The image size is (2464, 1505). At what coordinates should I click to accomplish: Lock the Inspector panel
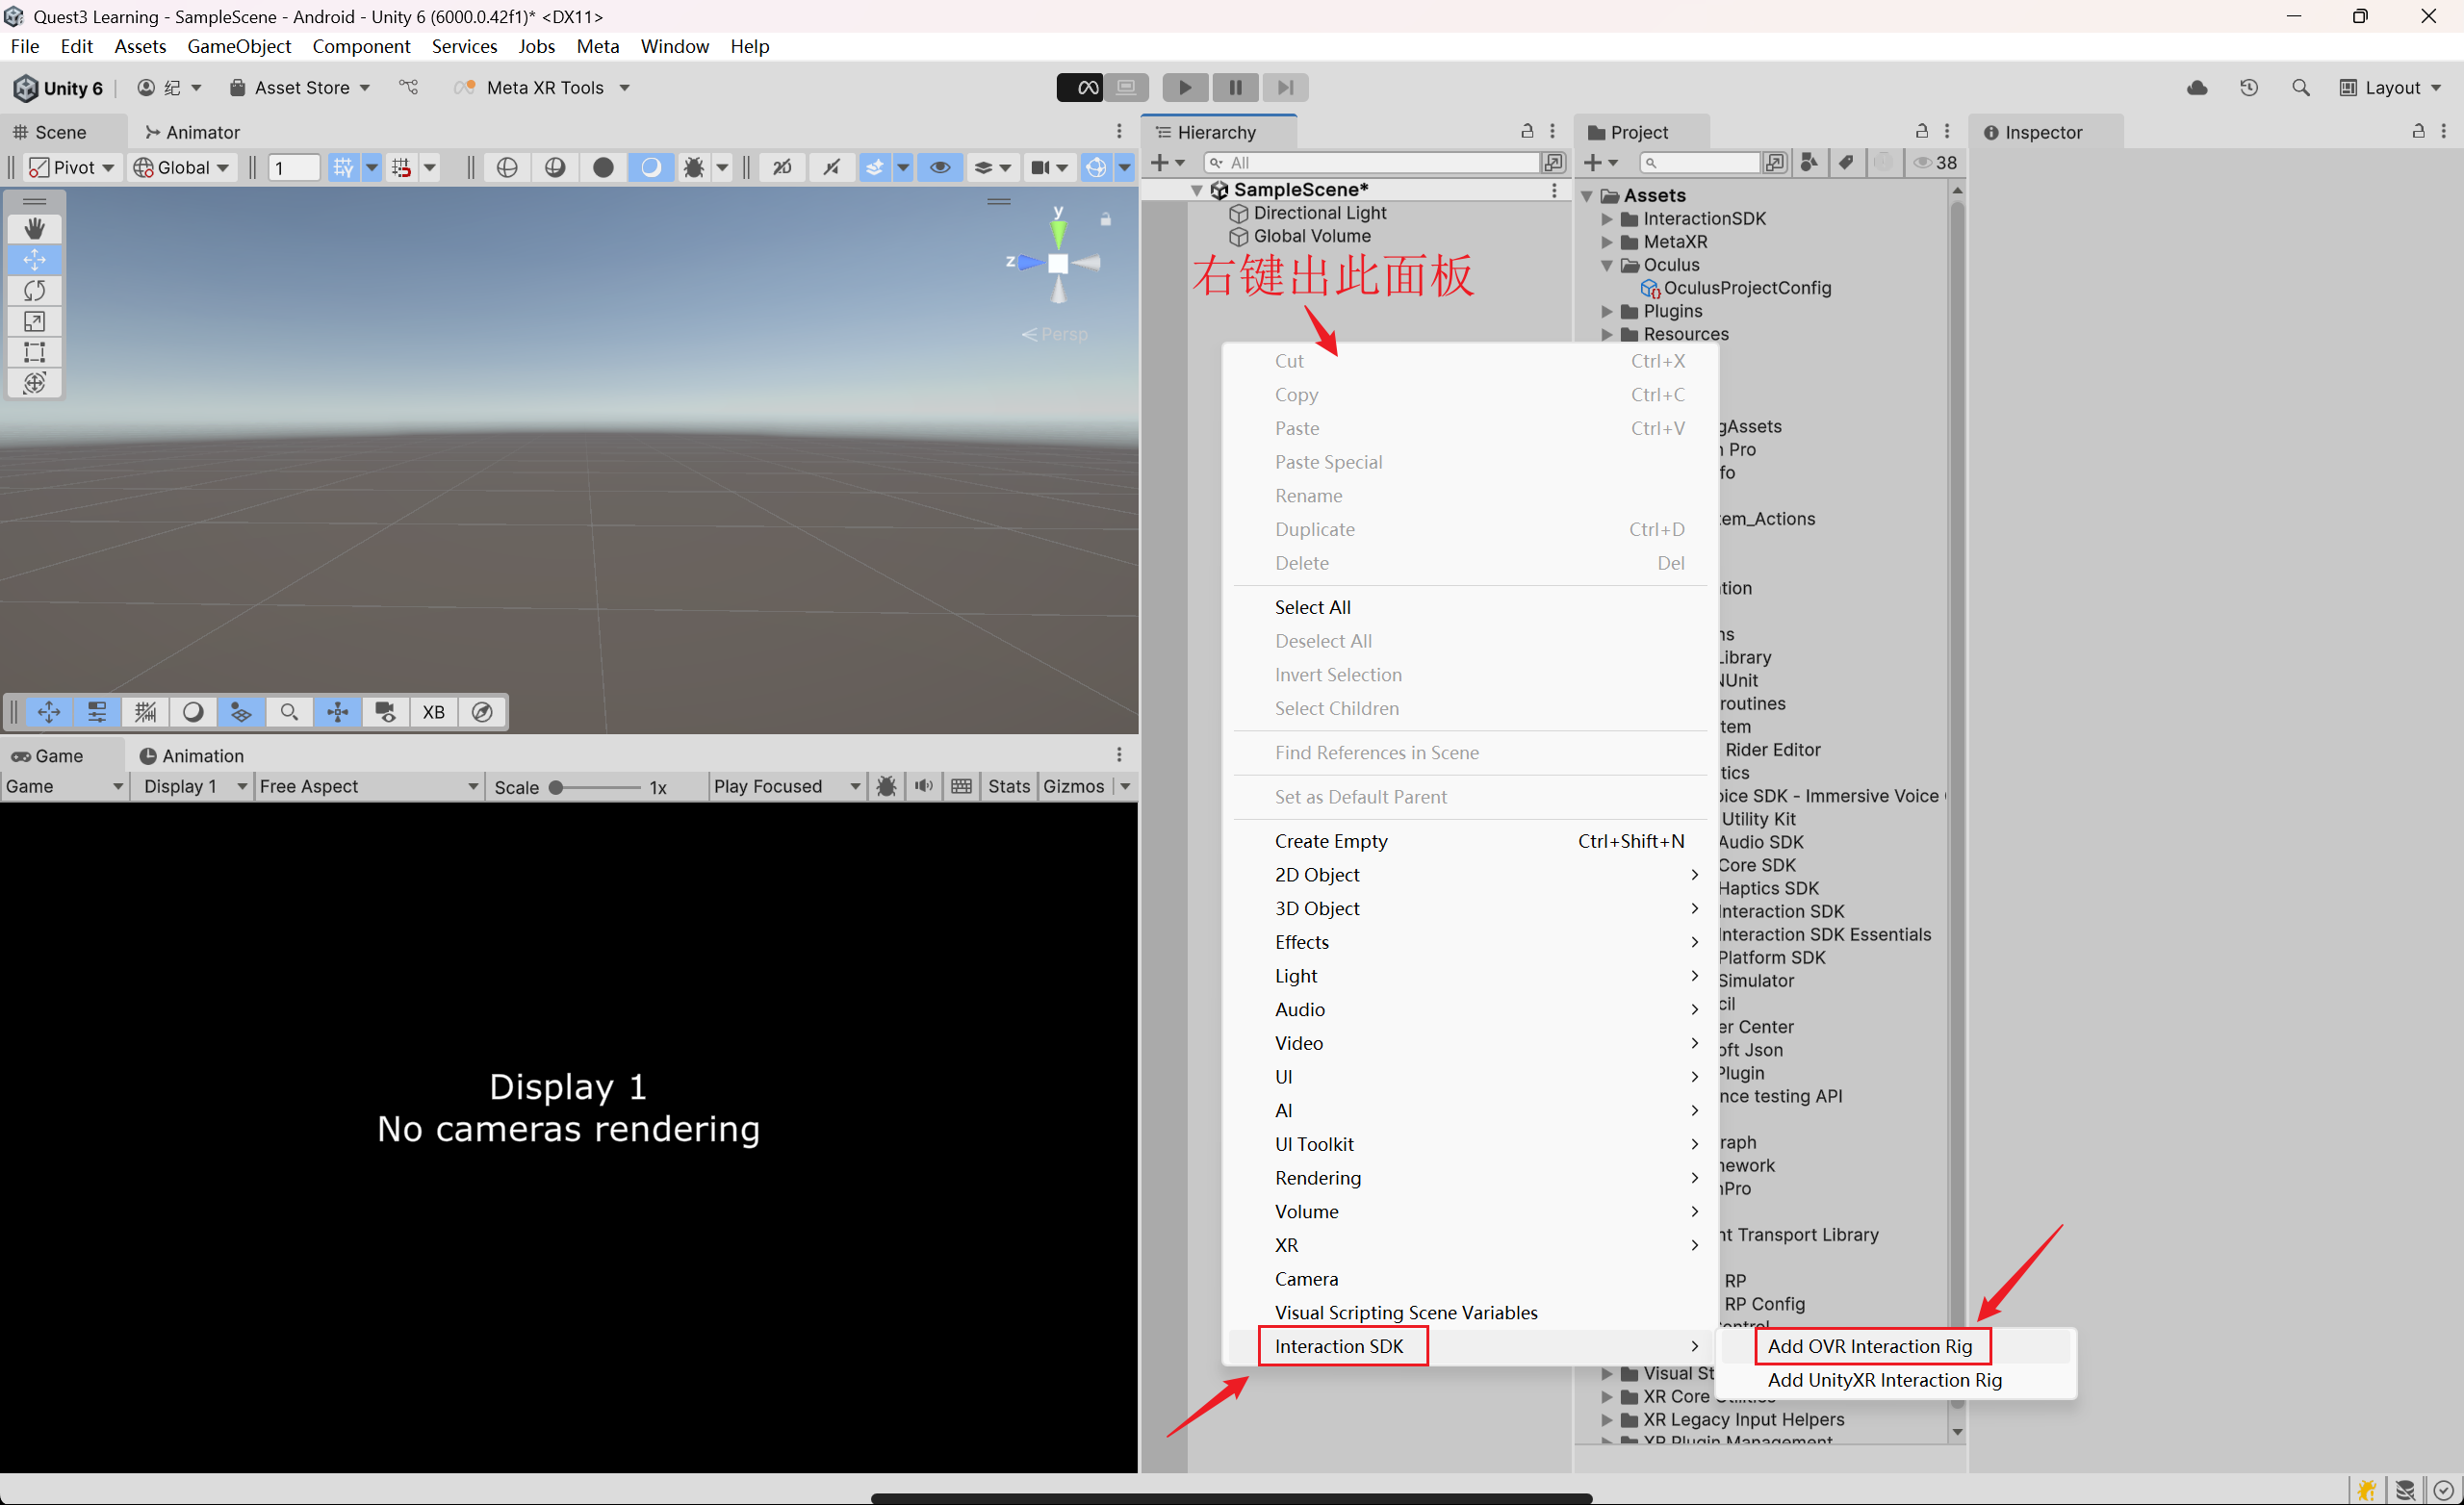coord(2418,131)
